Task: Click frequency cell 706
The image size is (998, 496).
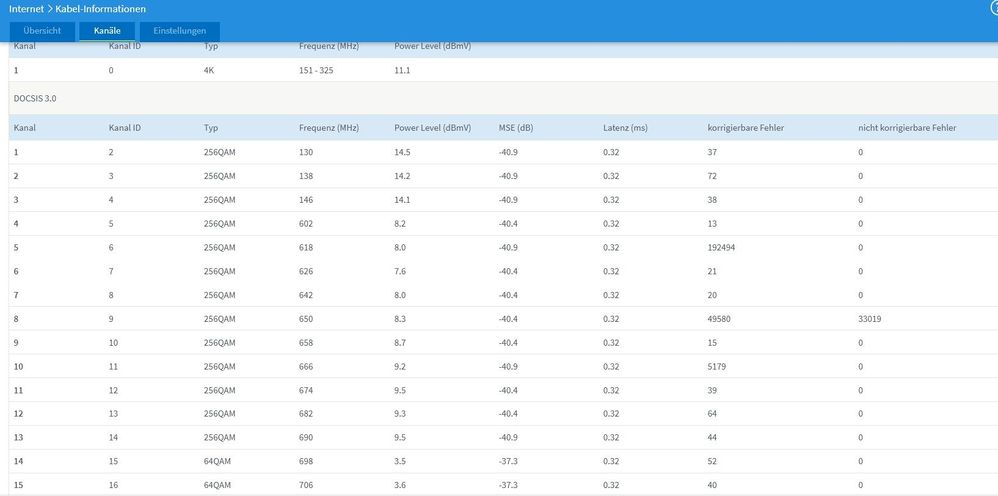Action: tap(306, 485)
